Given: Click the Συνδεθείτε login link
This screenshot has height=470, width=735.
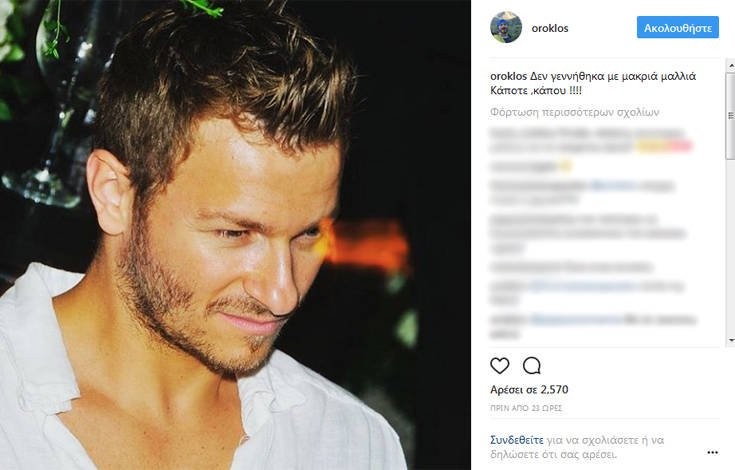Looking at the screenshot, I should coord(517,440).
